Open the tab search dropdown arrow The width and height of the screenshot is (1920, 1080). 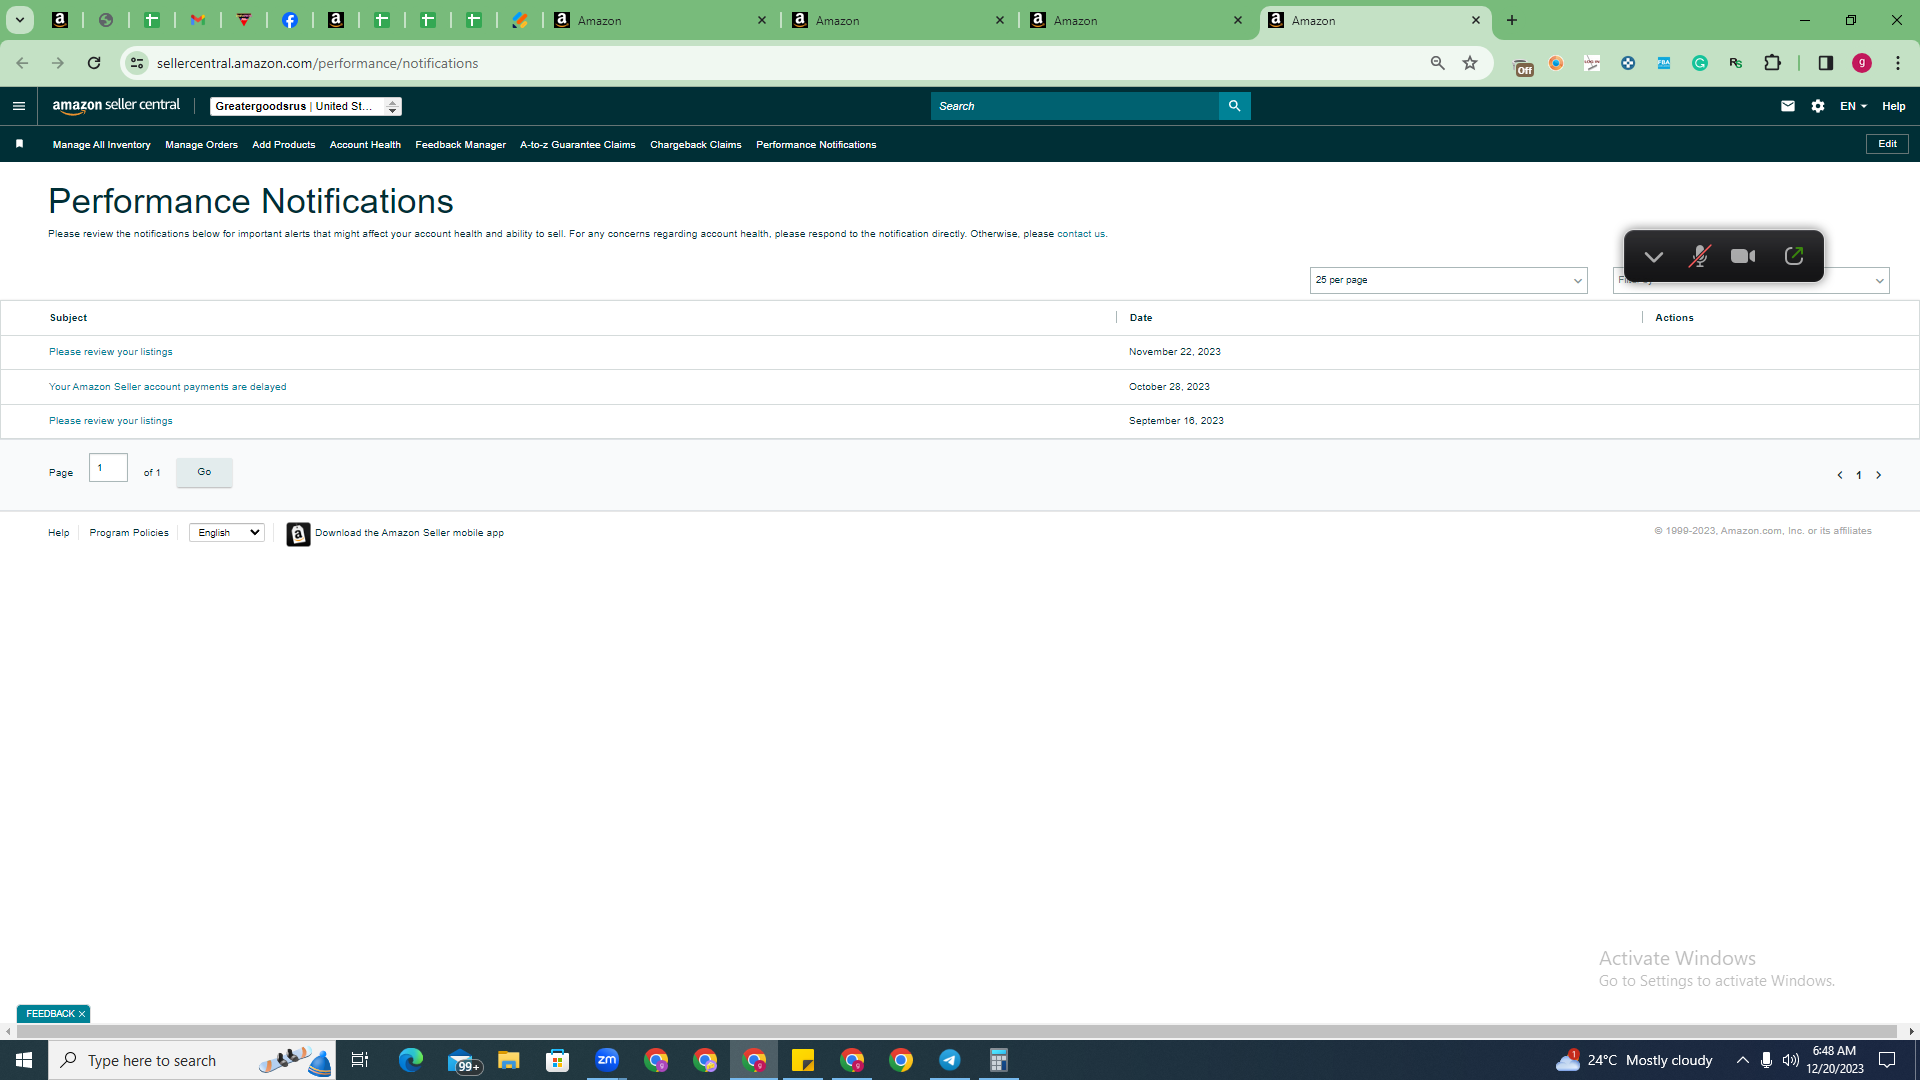[x=19, y=20]
